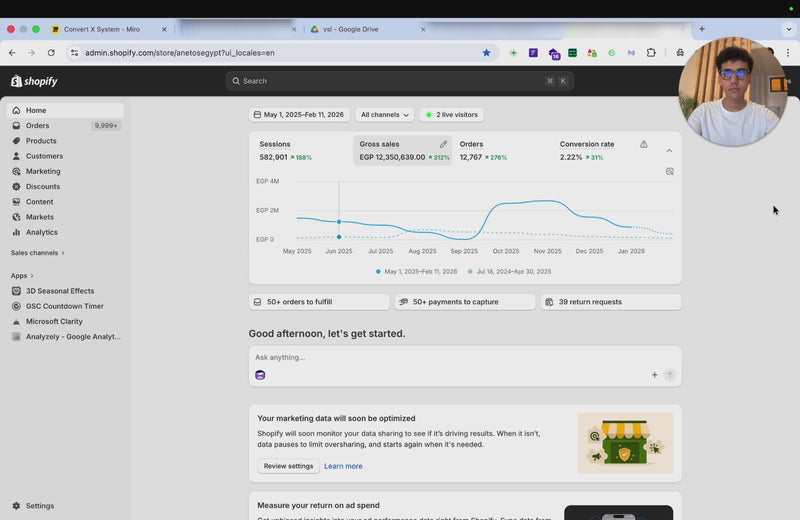Open Microsoft Clarity app in sidebar

pyautogui.click(x=56, y=322)
